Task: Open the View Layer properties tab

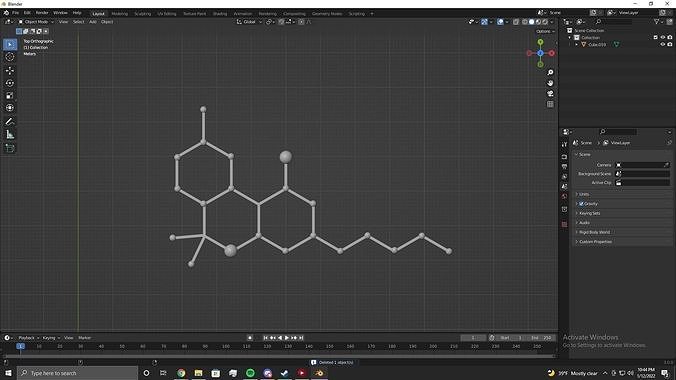Action: click(x=564, y=176)
